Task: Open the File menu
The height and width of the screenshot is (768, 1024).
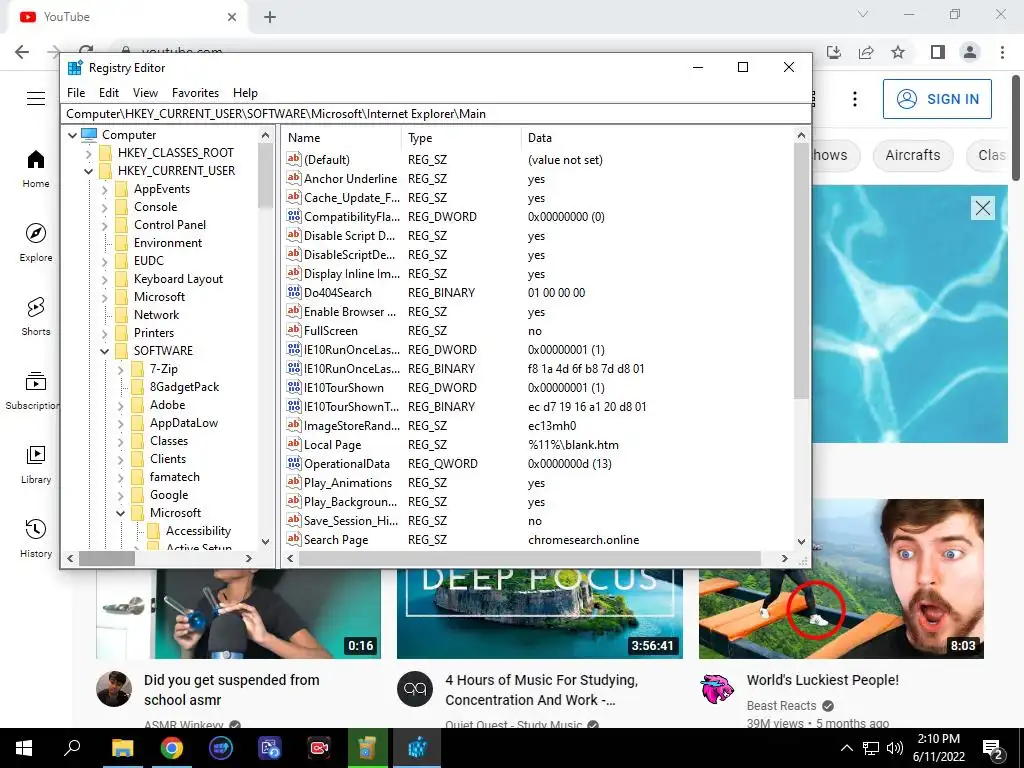Action: tap(76, 93)
